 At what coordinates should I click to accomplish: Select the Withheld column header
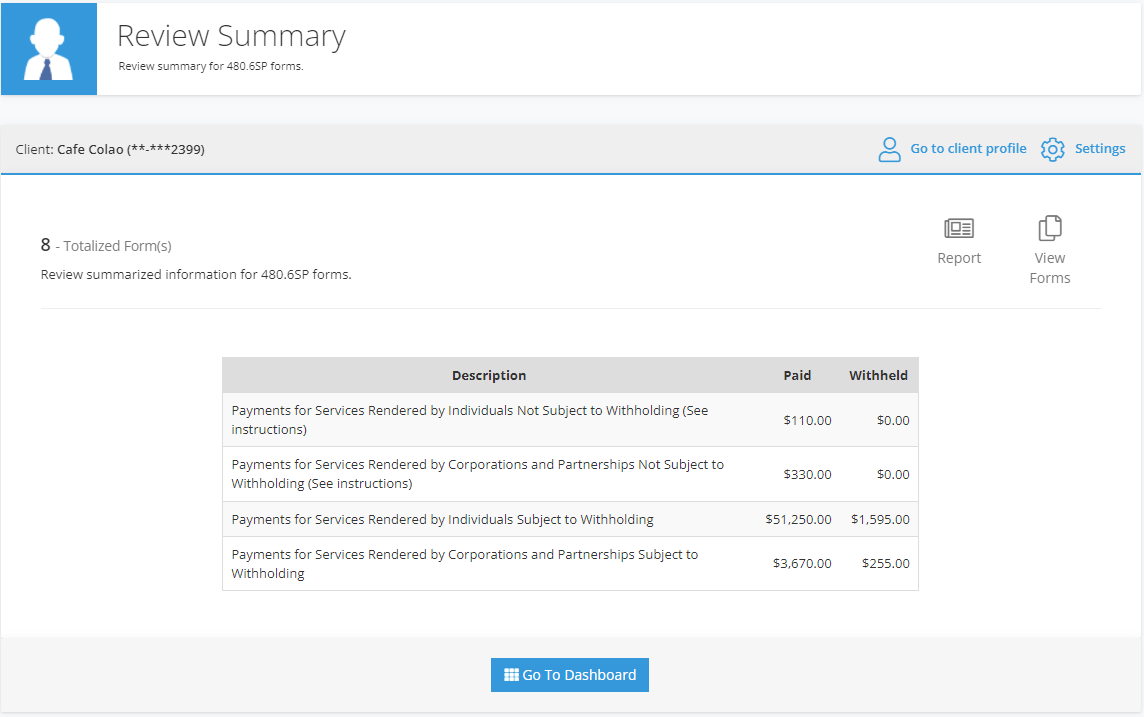[878, 376]
